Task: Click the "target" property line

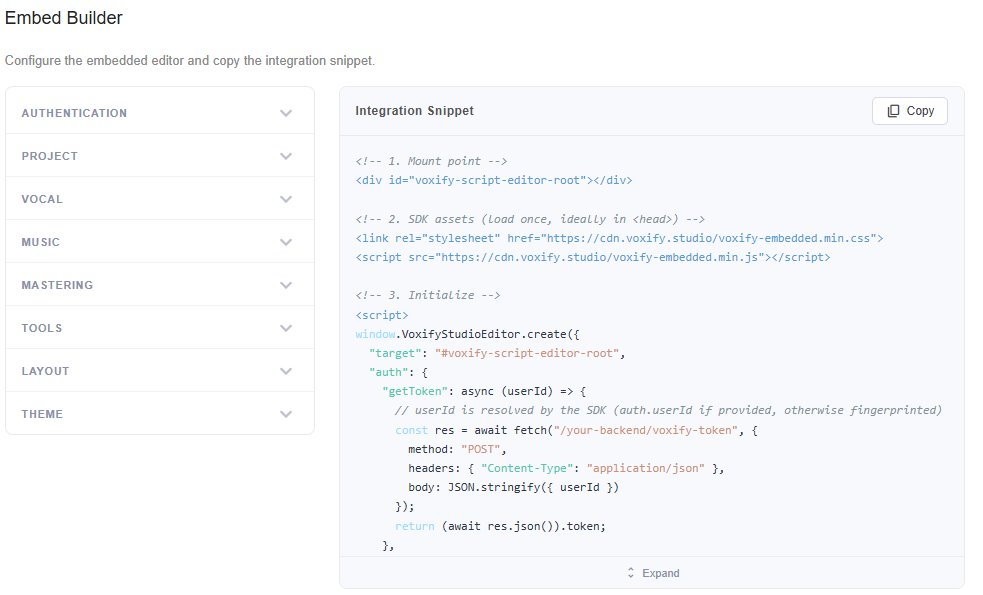Action: 497,354
